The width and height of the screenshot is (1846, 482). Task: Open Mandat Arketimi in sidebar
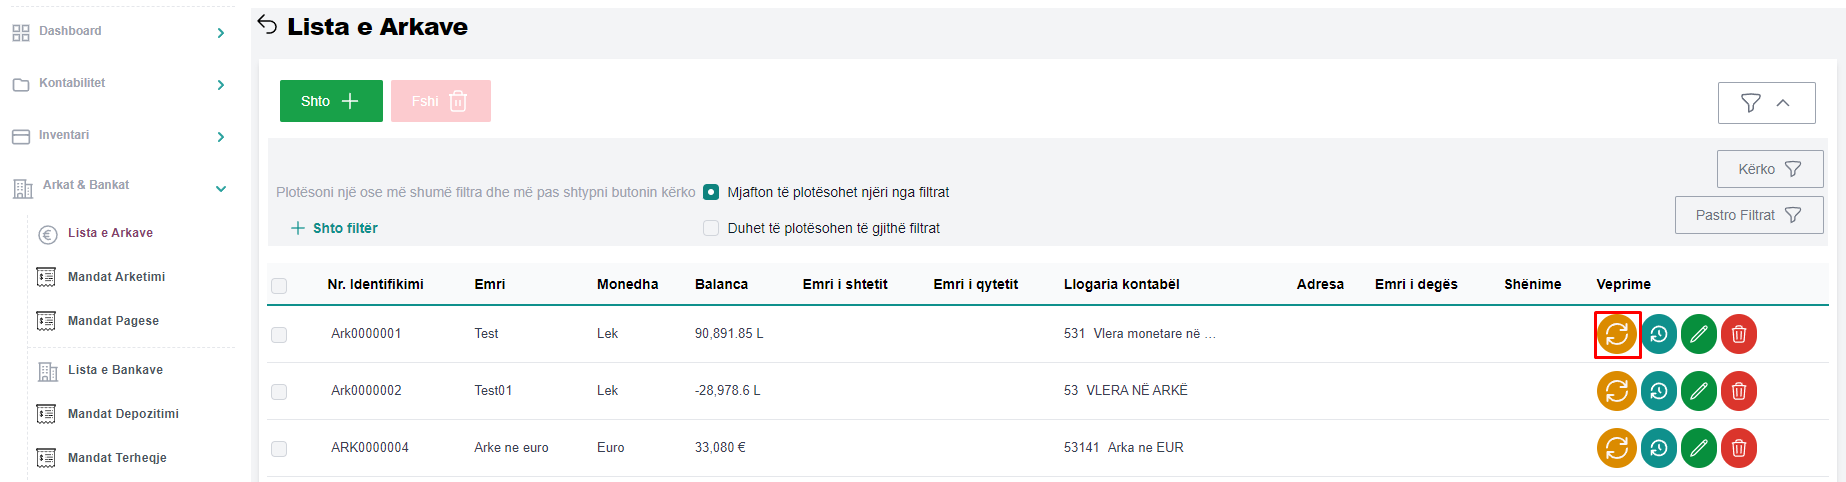pos(116,277)
